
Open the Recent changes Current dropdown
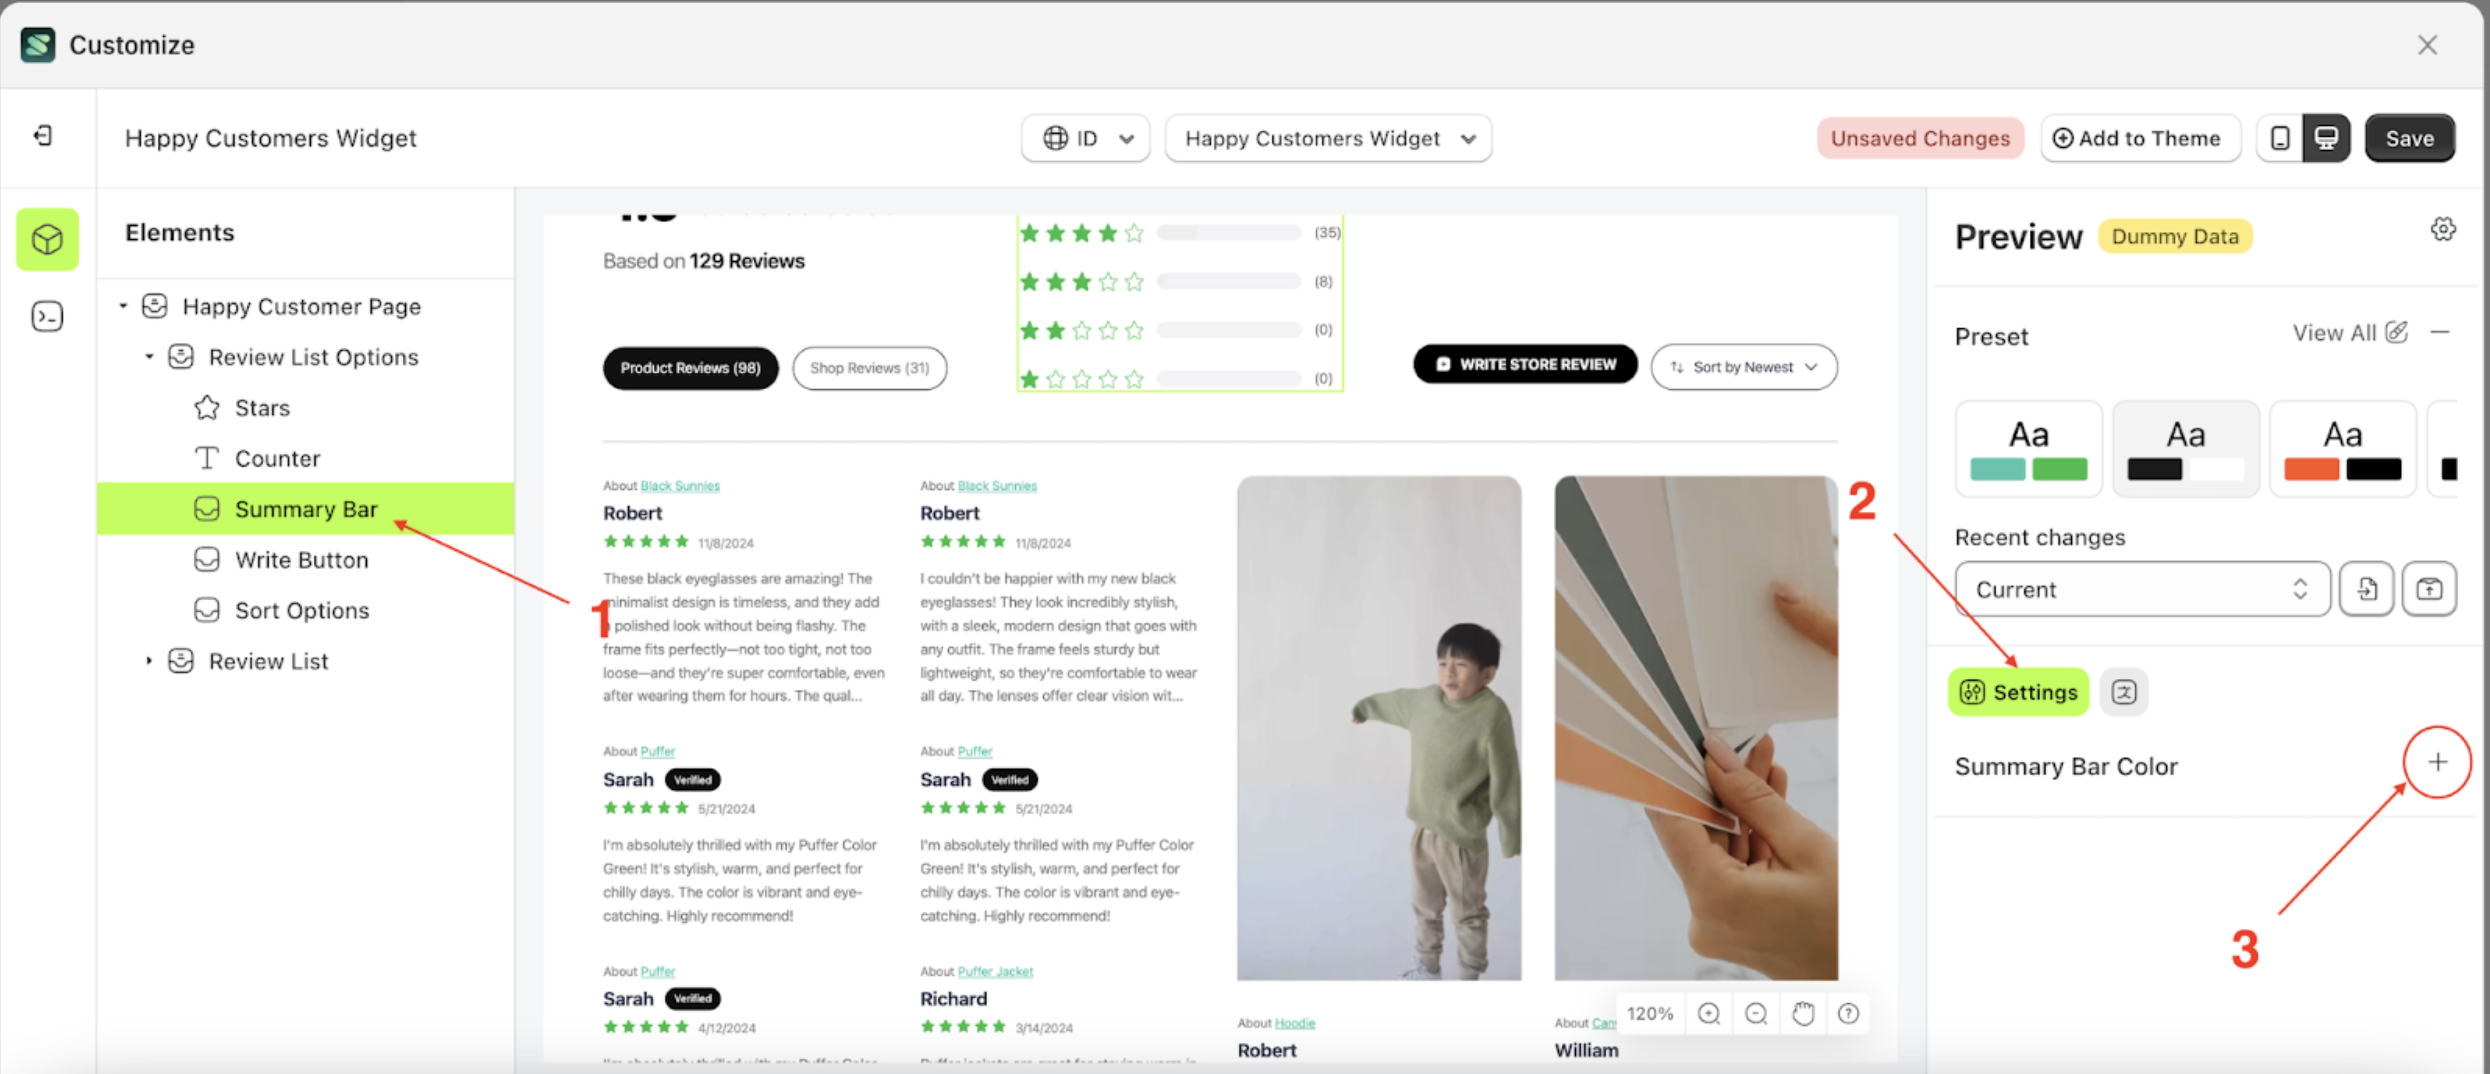click(2141, 589)
